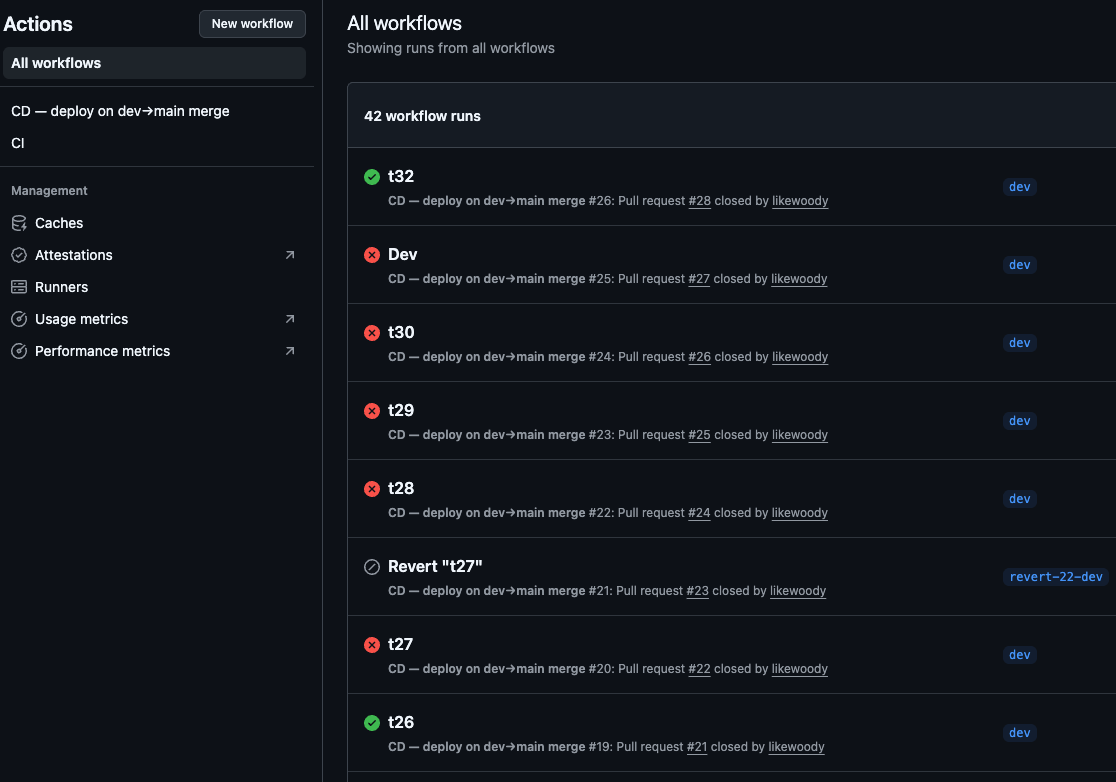Click the dev branch label on t26 run
This screenshot has height=782, width=1116.
coord(1019,733)
